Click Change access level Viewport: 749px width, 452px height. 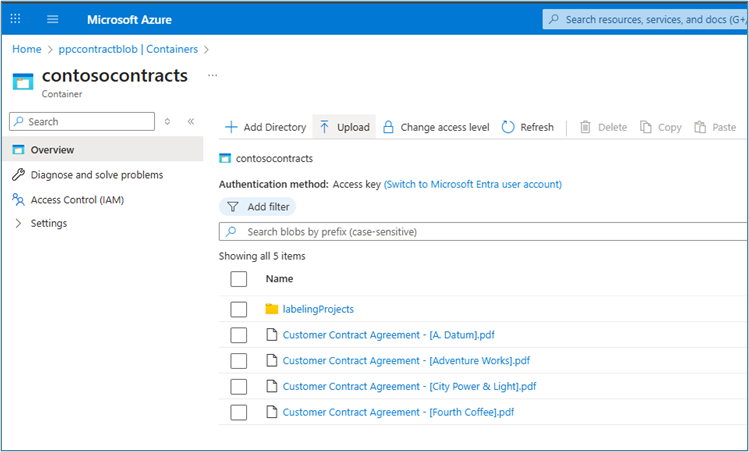(x=436, y=127)
